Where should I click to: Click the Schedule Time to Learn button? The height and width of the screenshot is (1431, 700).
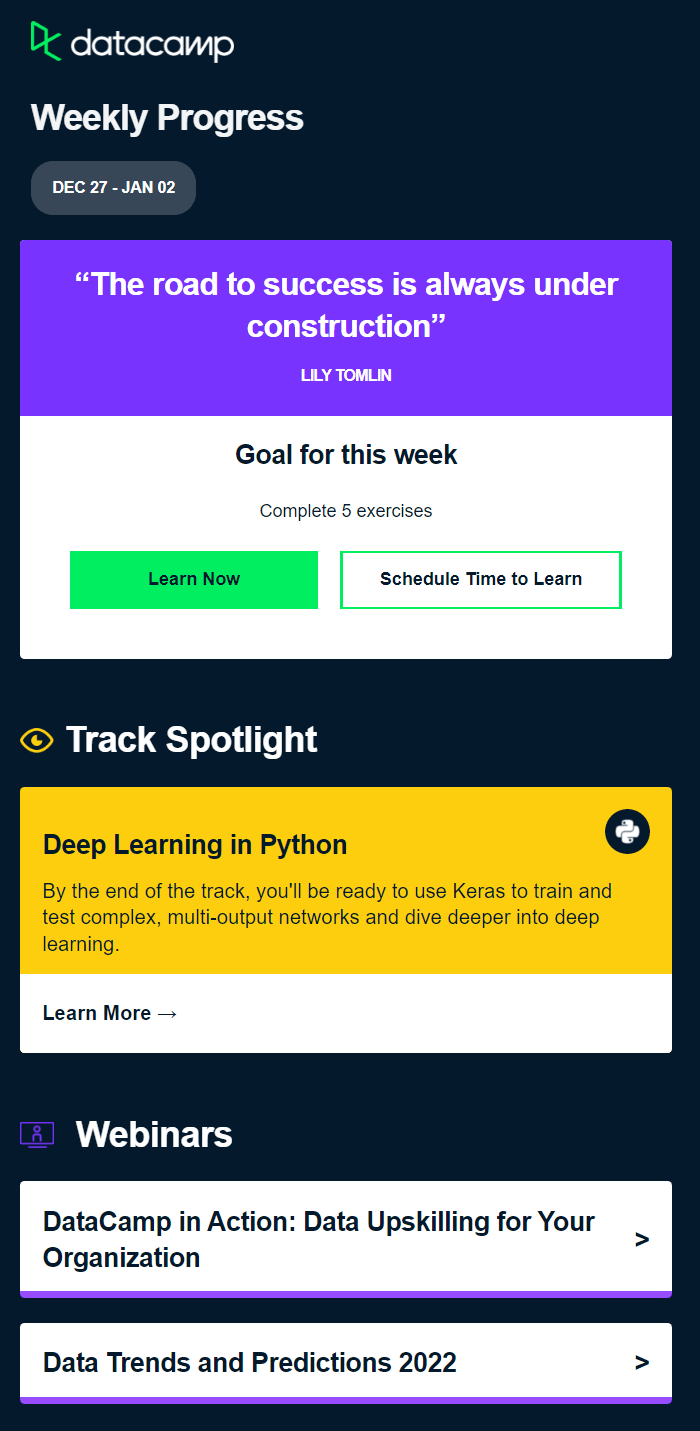coord(481,580)
